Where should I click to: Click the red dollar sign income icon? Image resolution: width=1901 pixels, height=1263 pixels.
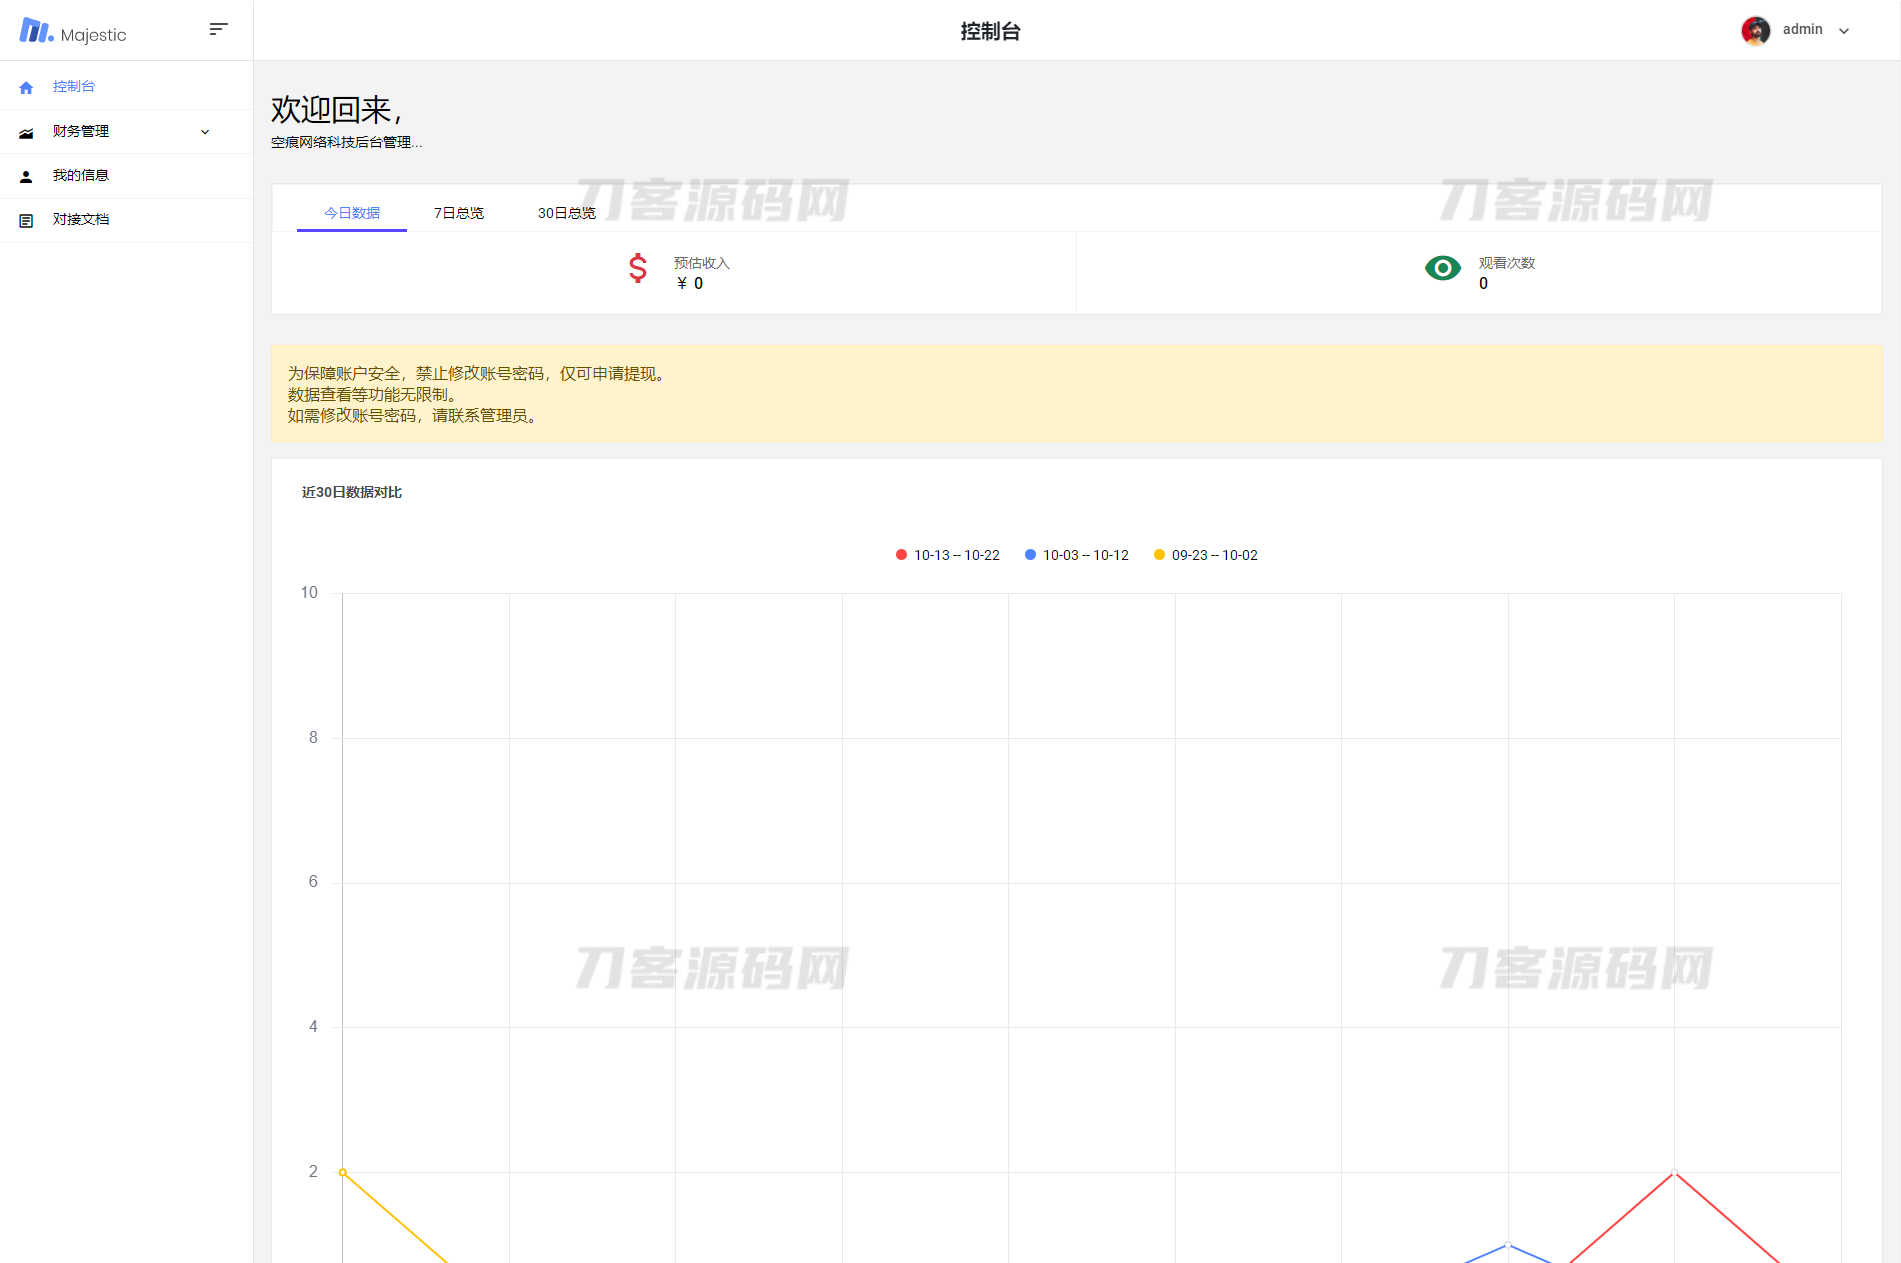(637, 268)
